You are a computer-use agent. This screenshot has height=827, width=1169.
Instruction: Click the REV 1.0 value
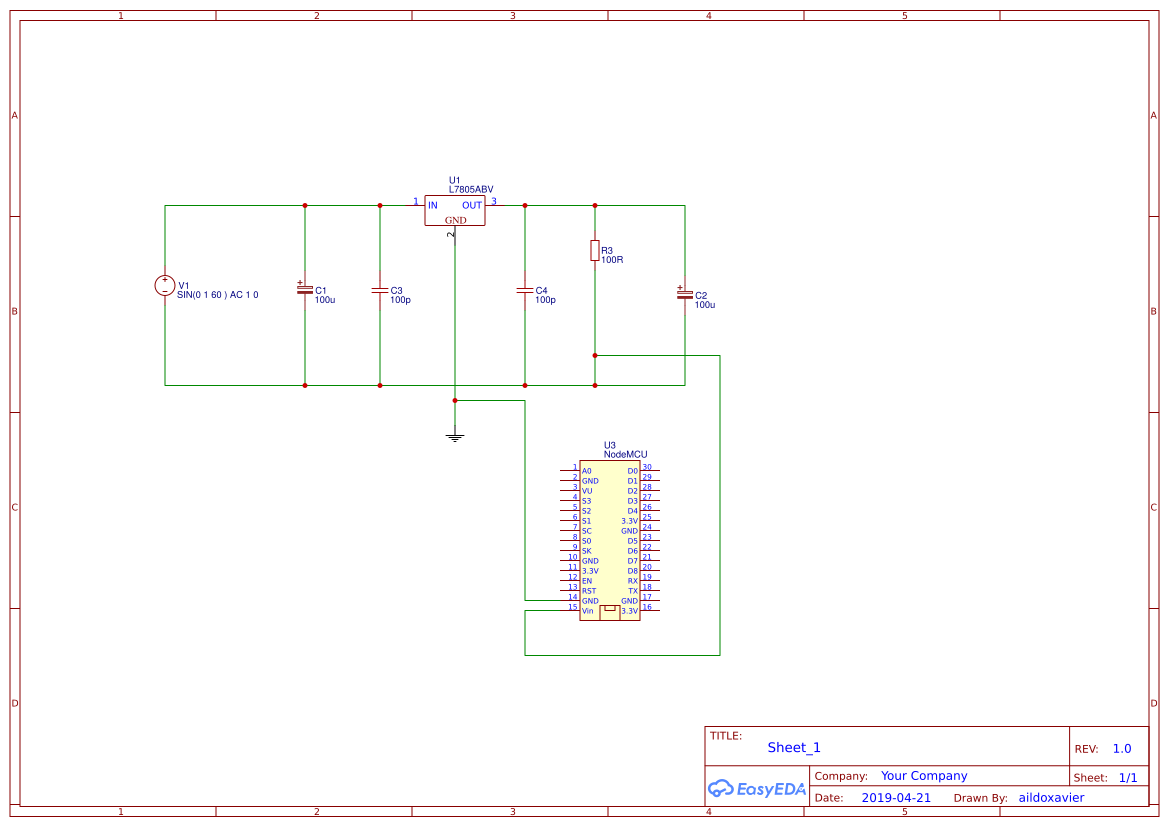(x=1121, y=747)
